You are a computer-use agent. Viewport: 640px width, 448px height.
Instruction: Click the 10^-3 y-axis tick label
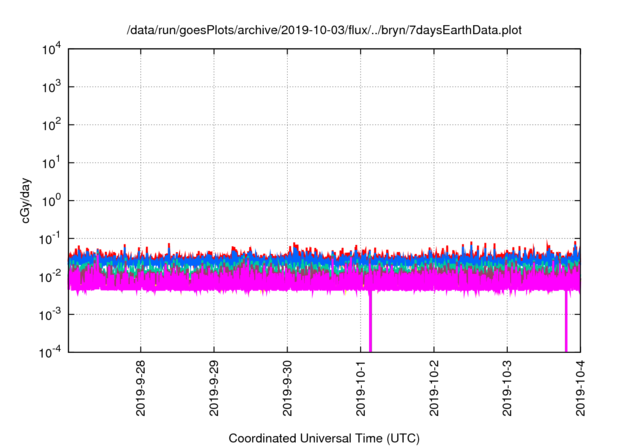[50, 315]
